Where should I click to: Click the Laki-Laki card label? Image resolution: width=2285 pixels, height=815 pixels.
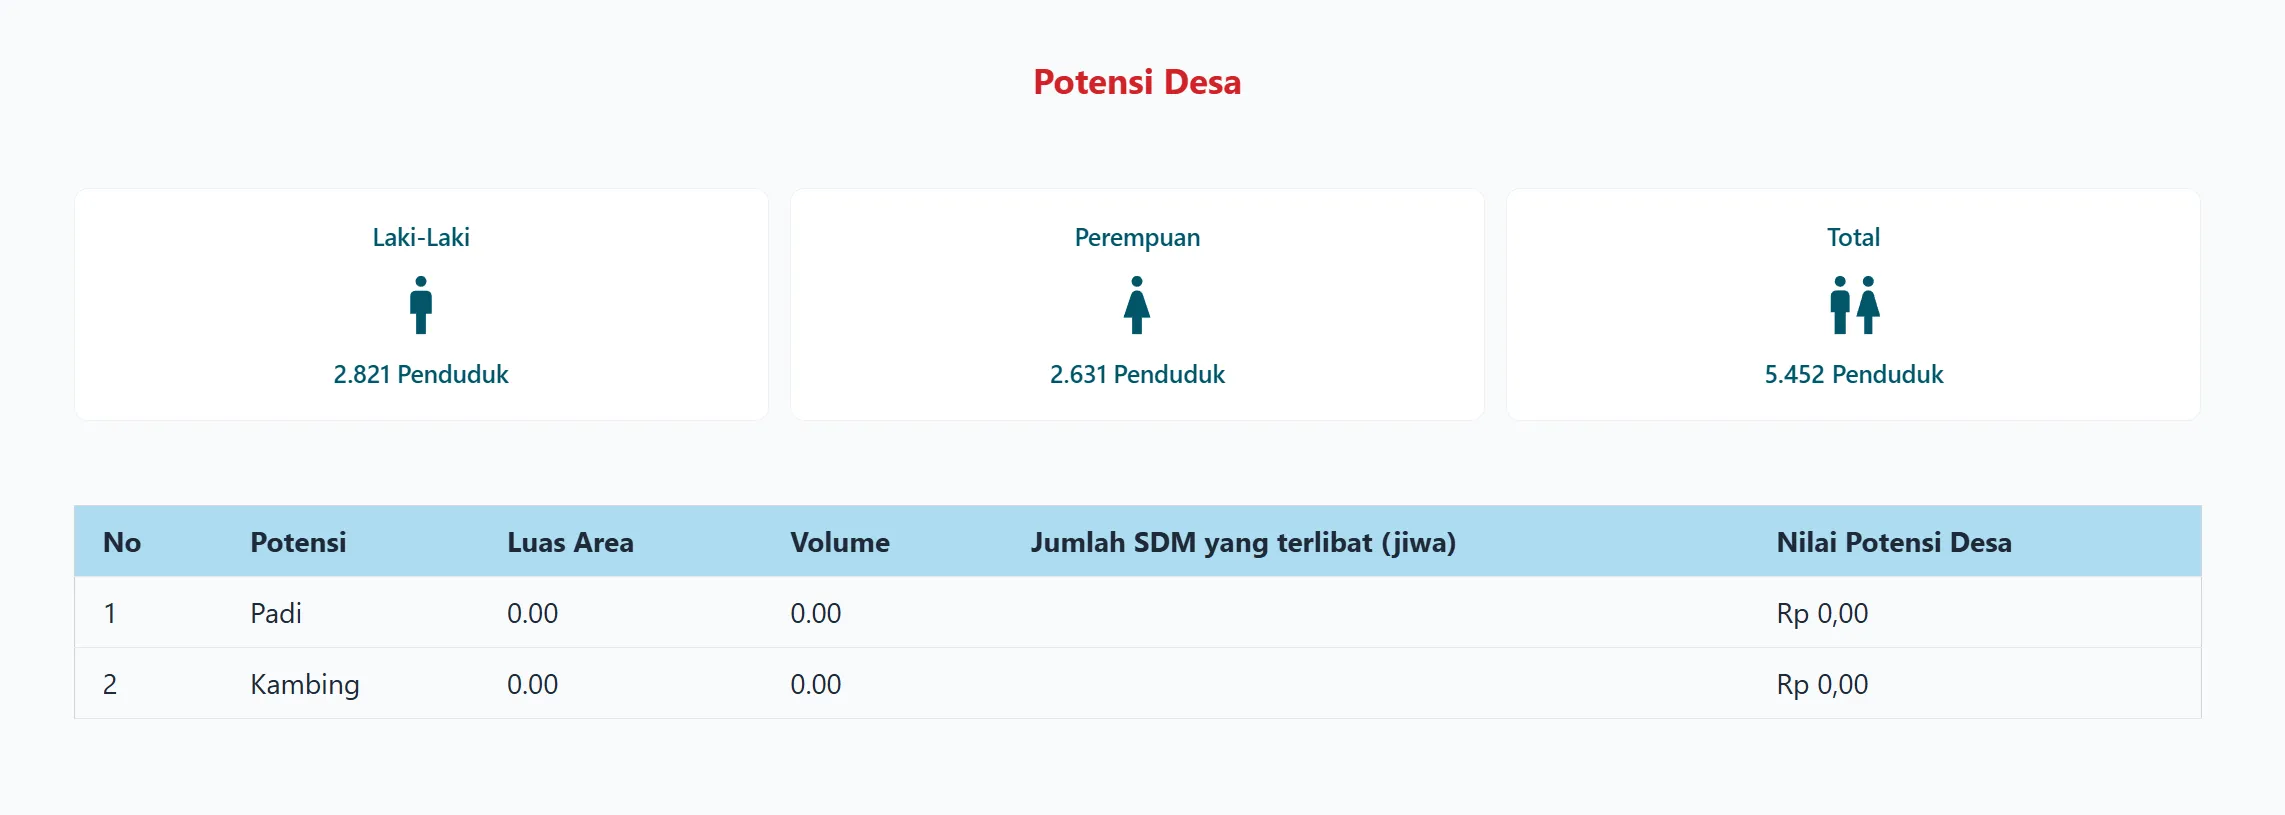pyautogui.click(x=421, y=238)
